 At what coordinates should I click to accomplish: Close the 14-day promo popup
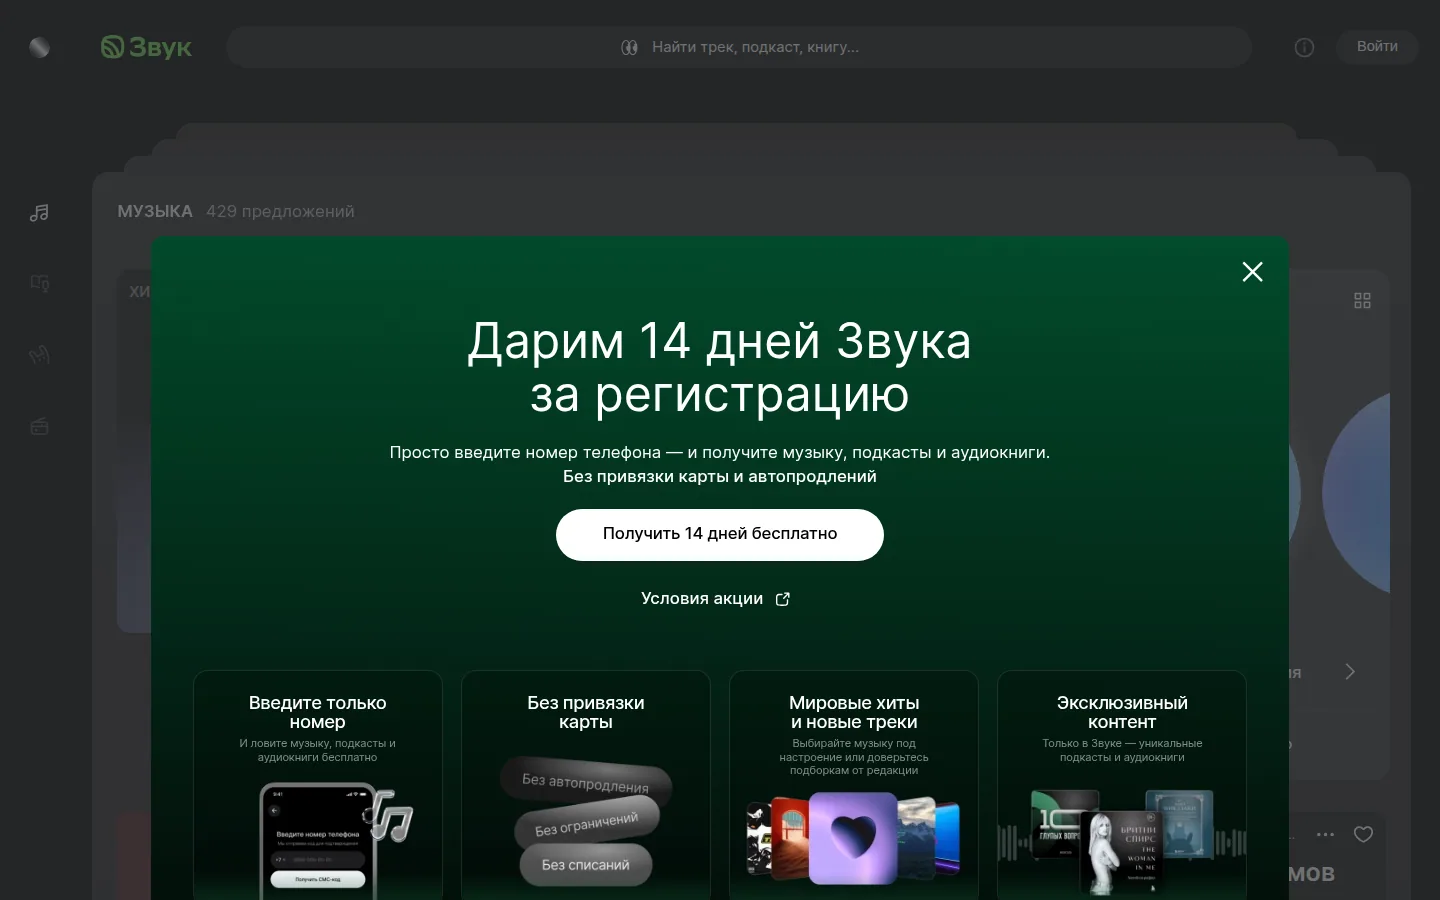(x=1252, y=272)
